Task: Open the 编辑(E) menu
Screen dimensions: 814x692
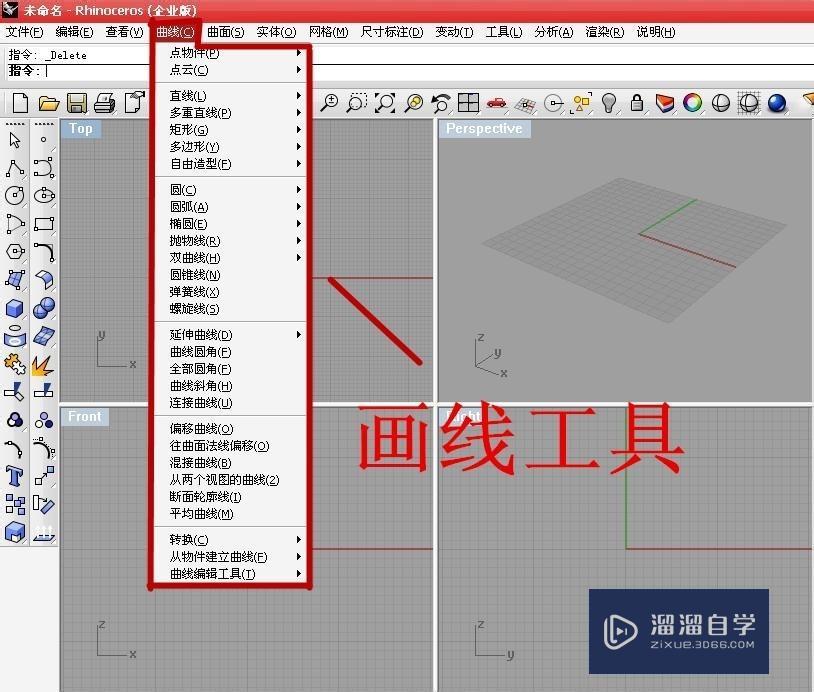Action: (74, 32)
